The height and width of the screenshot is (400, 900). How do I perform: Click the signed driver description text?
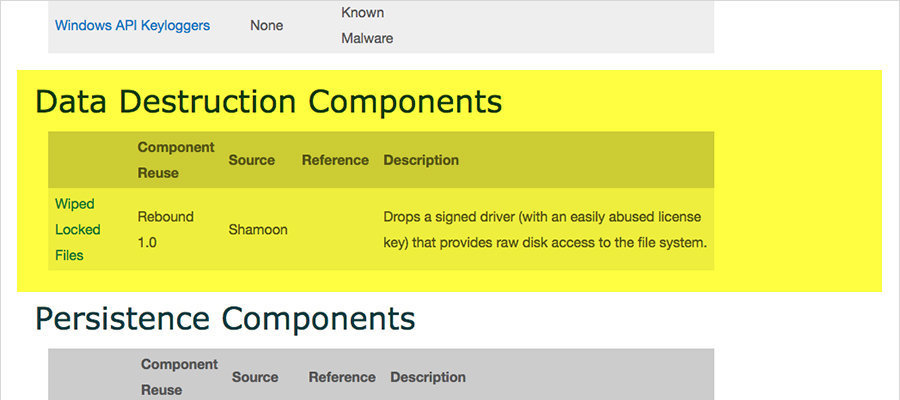point(545,229)
